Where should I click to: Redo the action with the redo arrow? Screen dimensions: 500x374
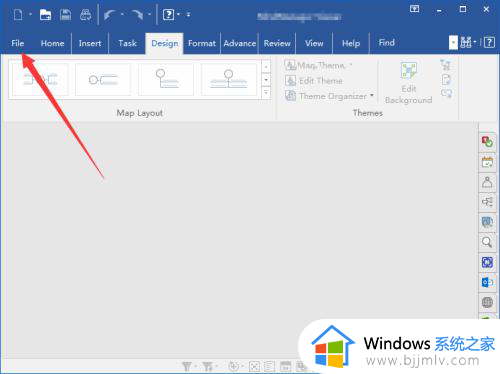(x=137, y=15)
